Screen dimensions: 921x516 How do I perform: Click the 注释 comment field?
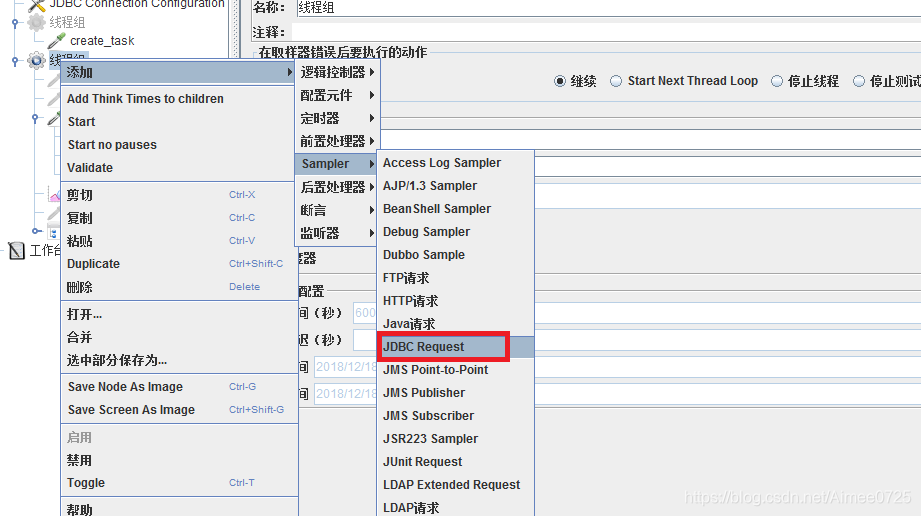606,32
